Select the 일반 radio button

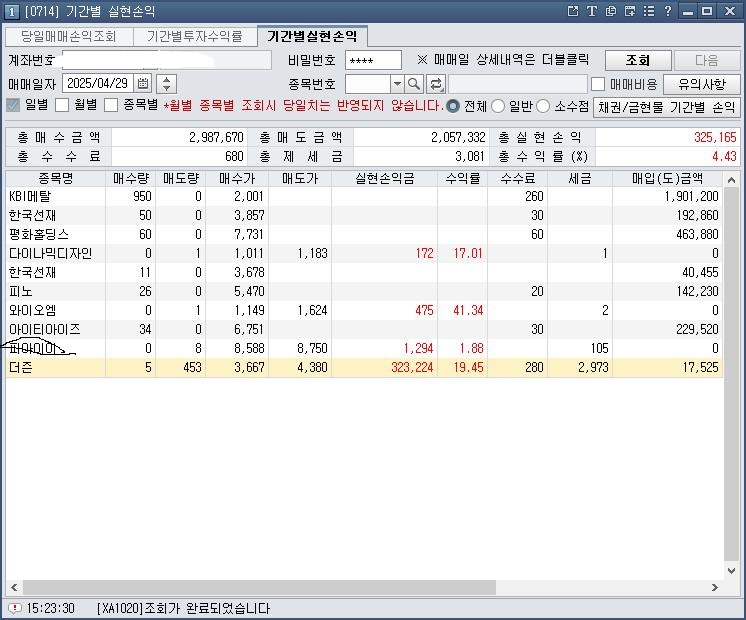pyautogui.click(x=498, y=106)
